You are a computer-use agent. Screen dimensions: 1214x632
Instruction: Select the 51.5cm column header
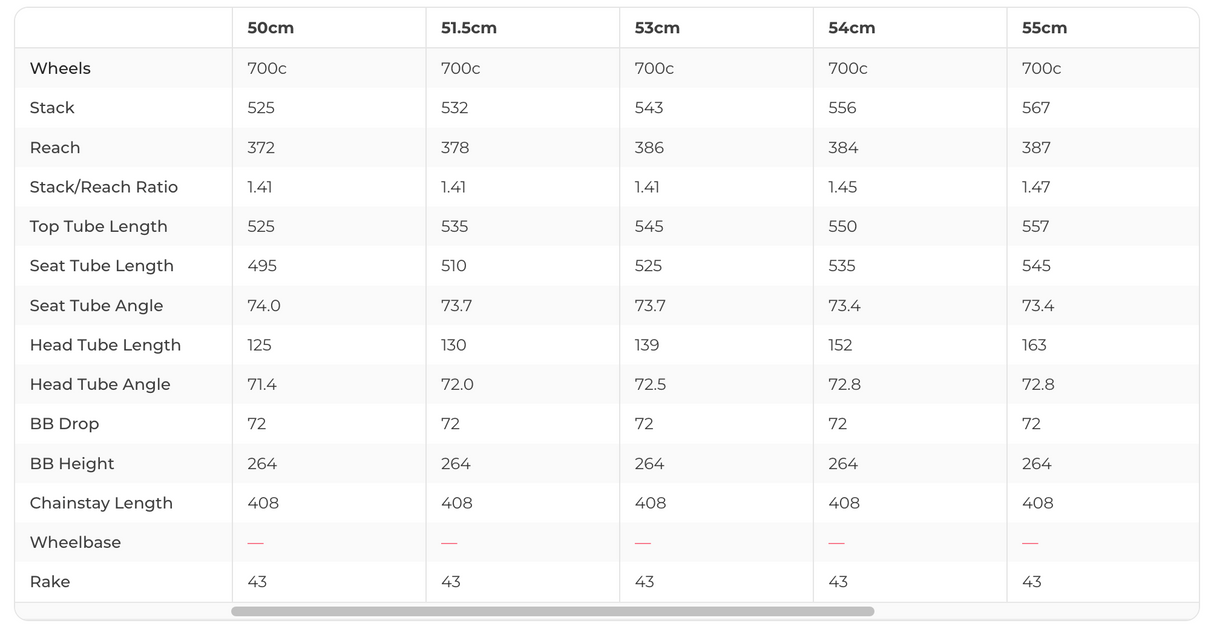click(469, 28)
